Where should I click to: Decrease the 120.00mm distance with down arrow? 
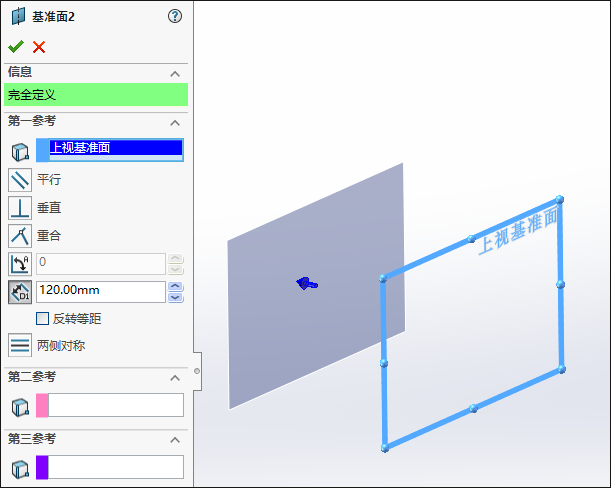pyautogui.click(x=175, y=297)
